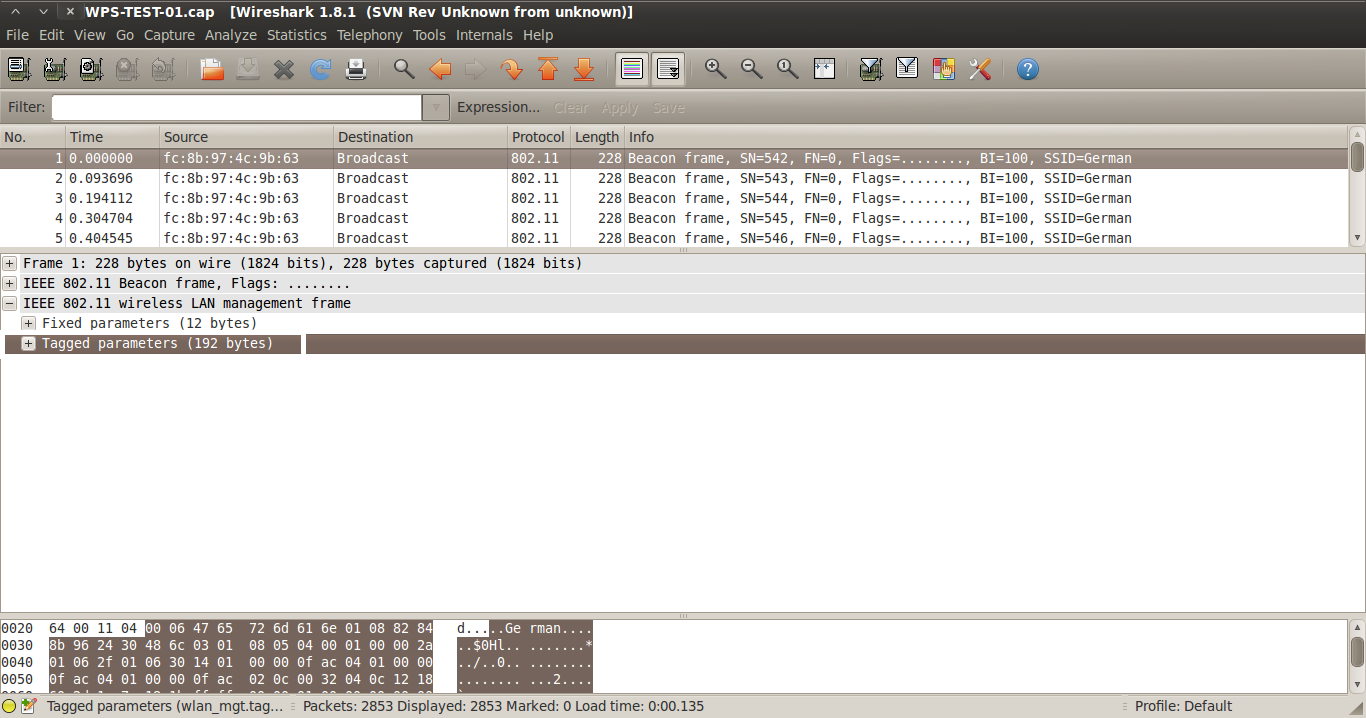
Task: Select packet 5 with SN=546
Action: [x=674, y=238]
